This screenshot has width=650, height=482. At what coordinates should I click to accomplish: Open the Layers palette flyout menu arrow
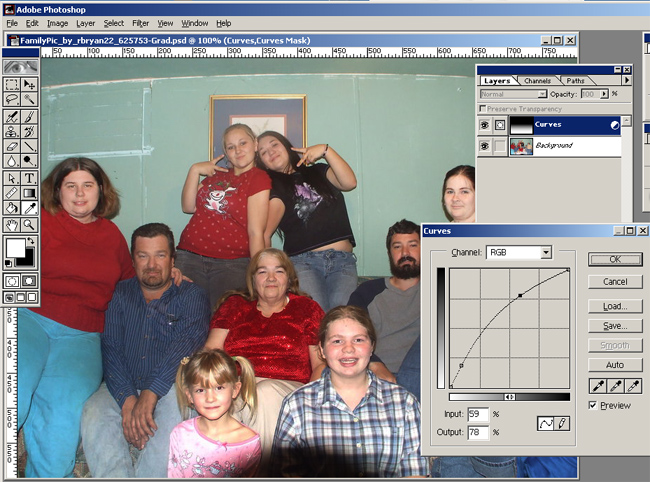click(626, 80)
